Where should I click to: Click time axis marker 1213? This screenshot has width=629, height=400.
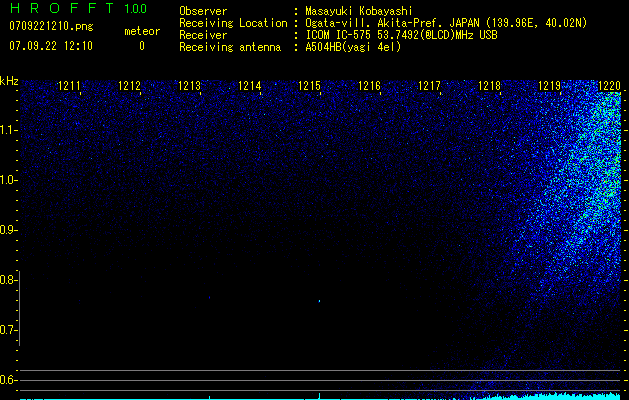(189, 86)
